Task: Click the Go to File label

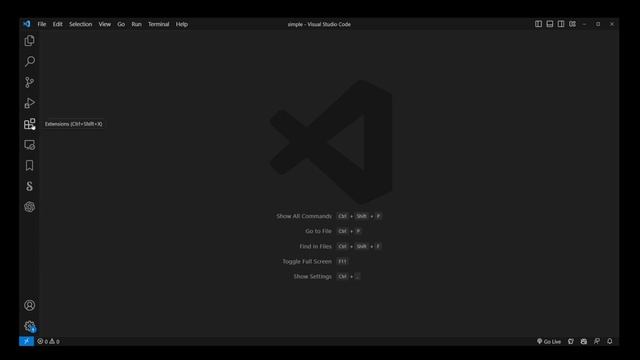Action: [318, 231]
